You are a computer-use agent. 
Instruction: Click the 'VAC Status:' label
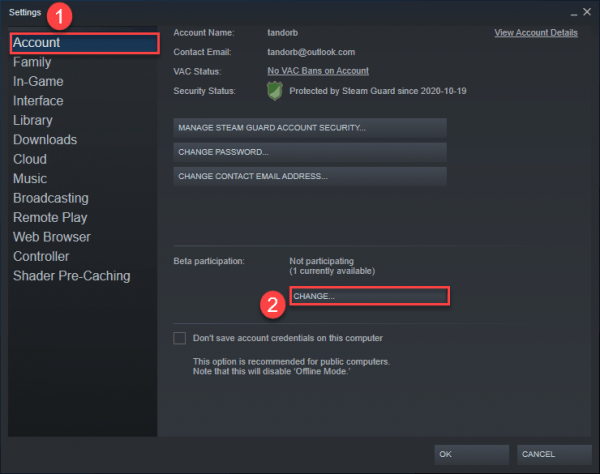pyautogui.click(x=197, y=72)
